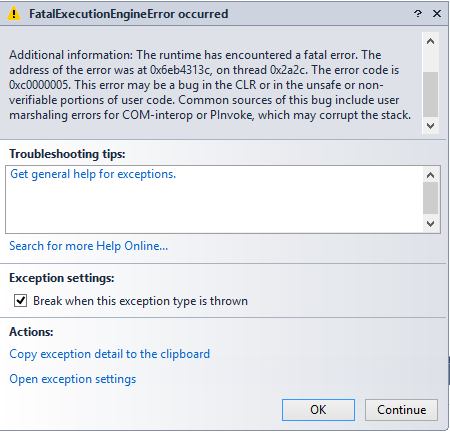The width and height of the screenshot is (450, 433).
Task: Click Search for more Help Online link
Action: click(x=88, y=246)
